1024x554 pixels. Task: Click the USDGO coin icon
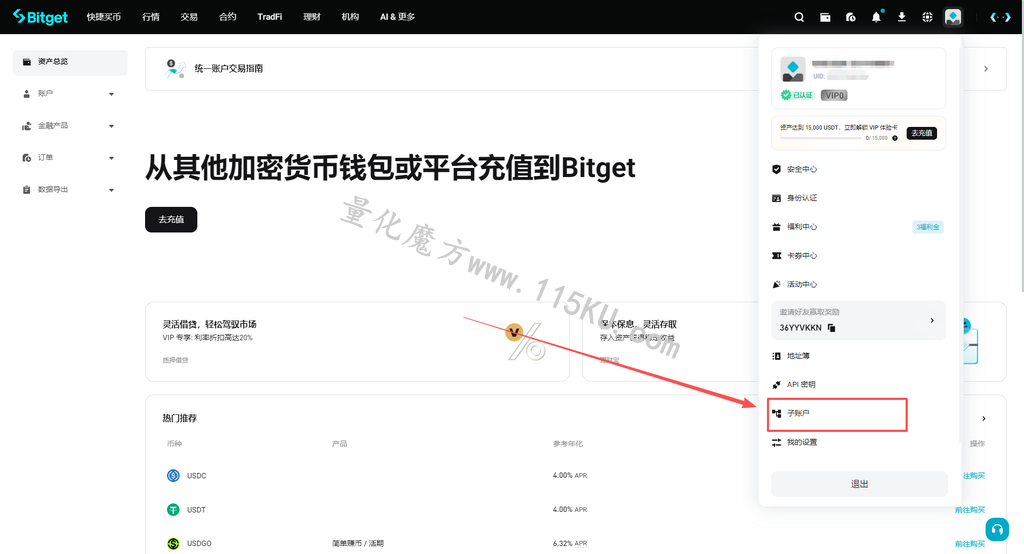tap(173, 544)
